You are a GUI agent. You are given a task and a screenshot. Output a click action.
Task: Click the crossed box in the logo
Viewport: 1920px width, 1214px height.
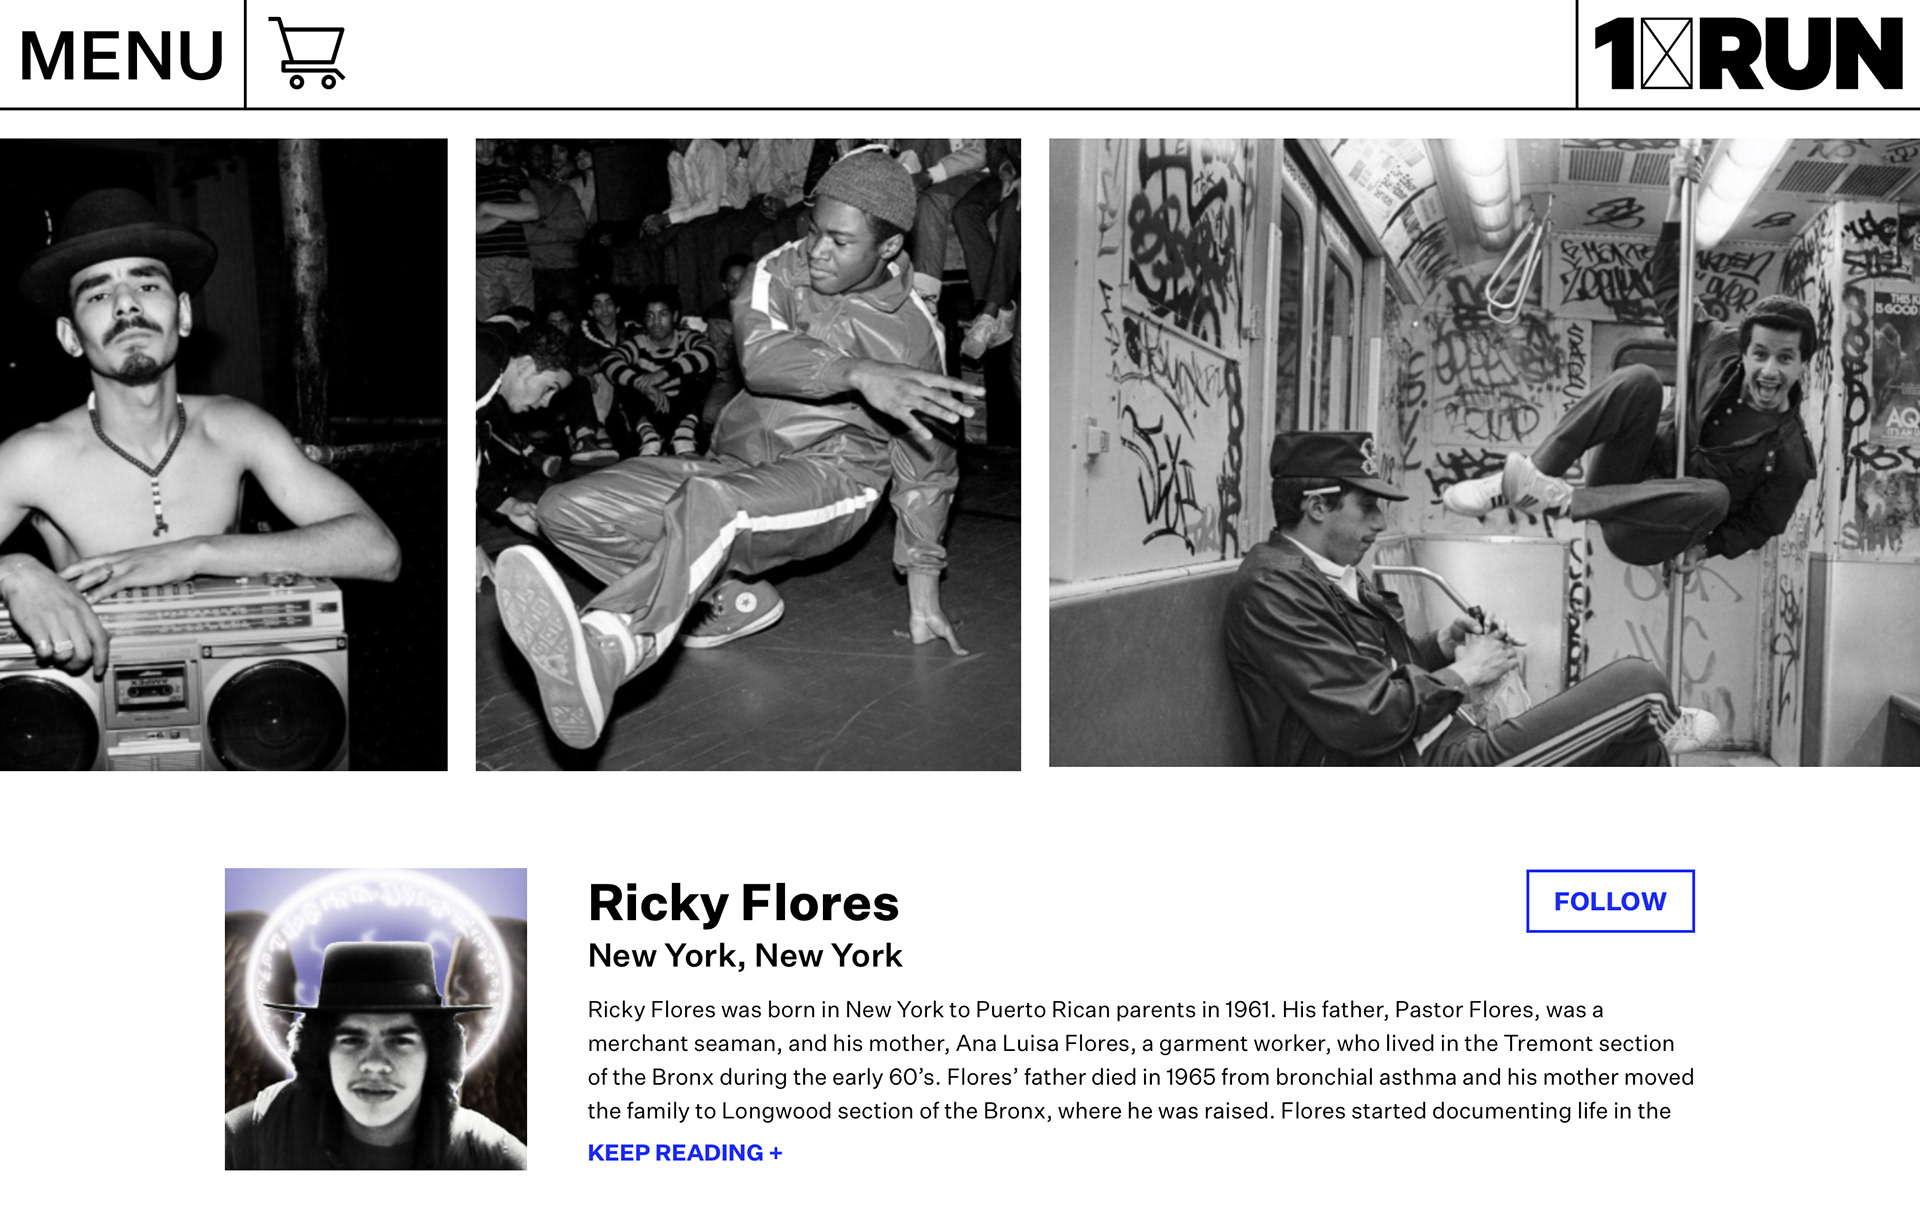coord(1666,54)
